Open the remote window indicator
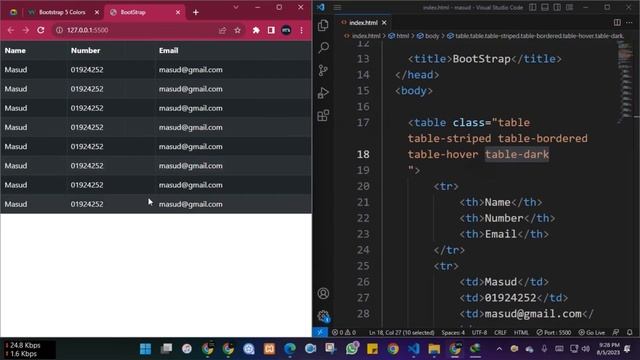 320,332
